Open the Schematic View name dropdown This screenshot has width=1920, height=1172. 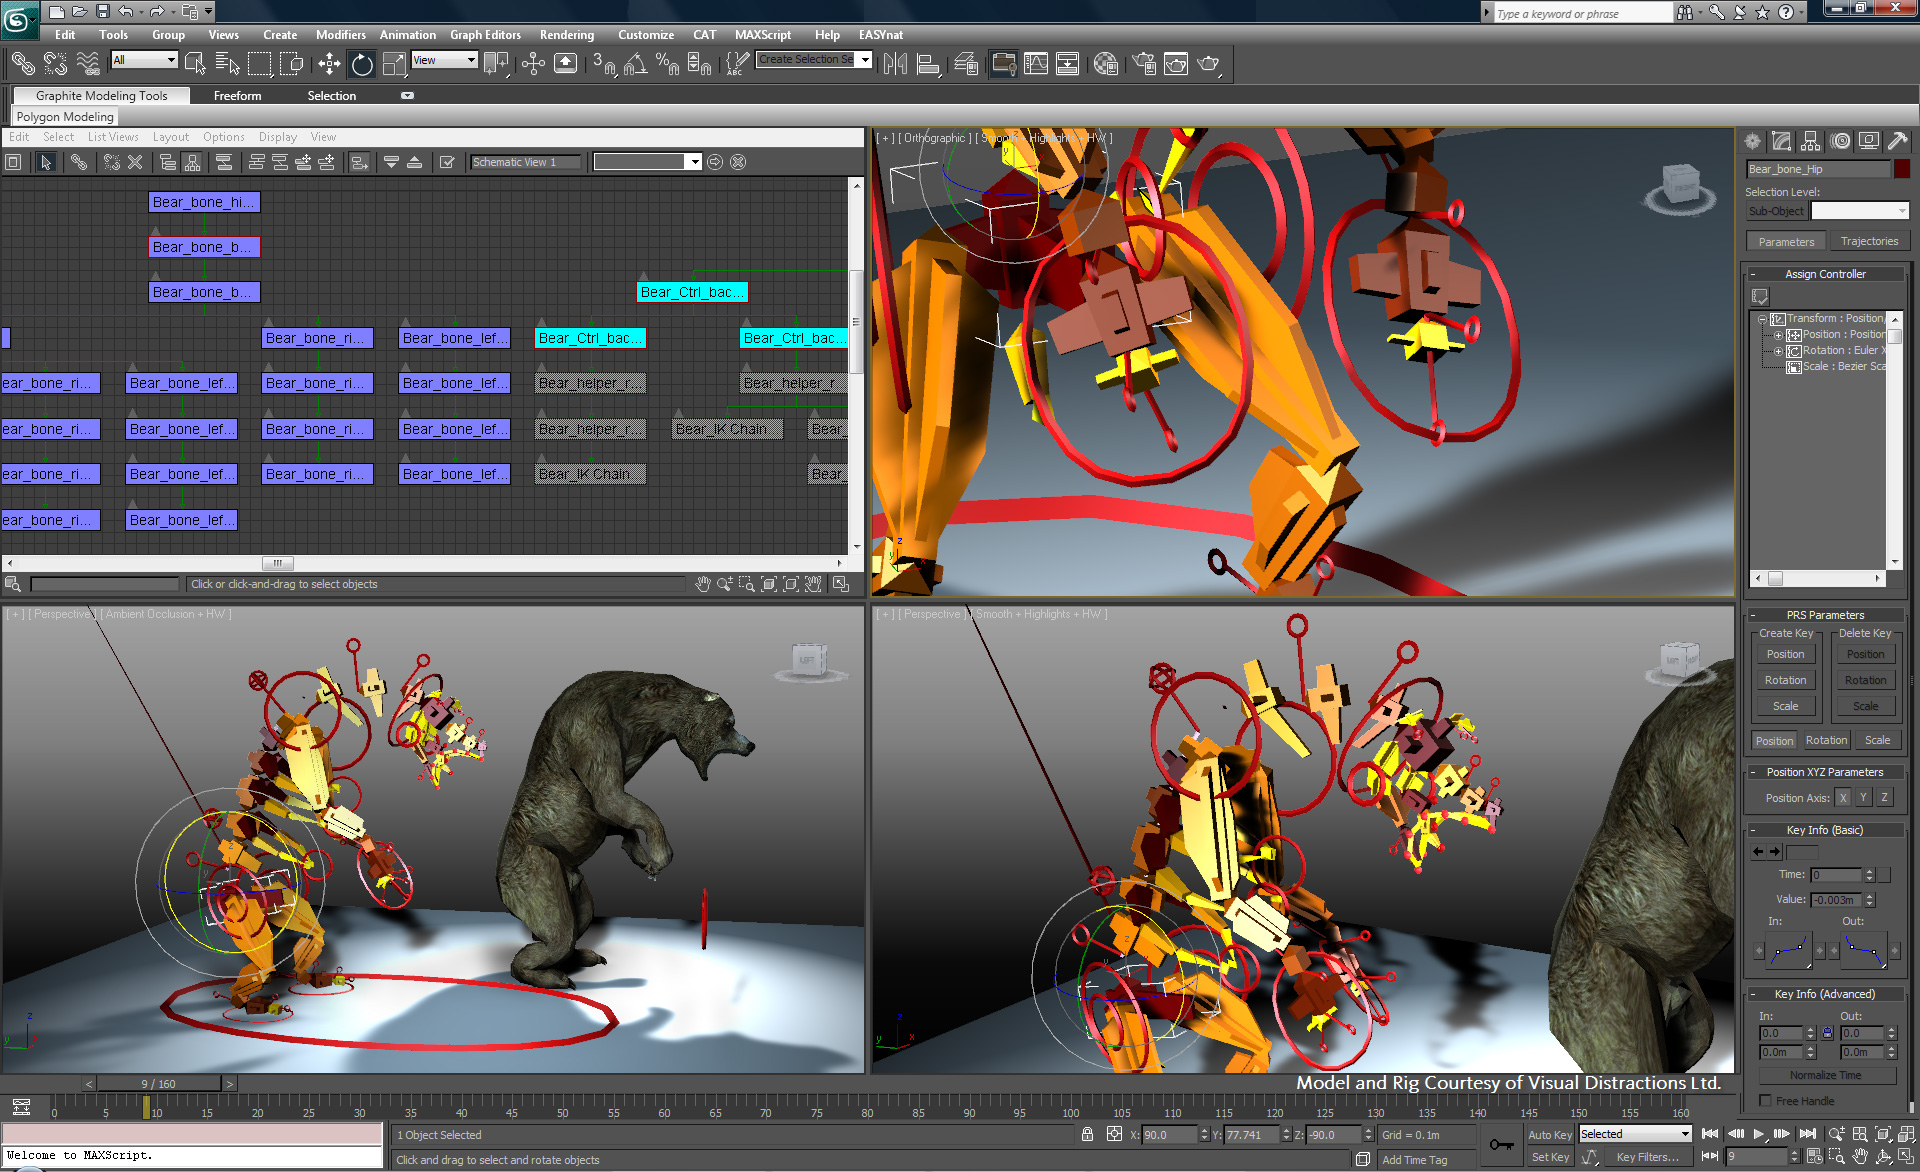point(647,162)
